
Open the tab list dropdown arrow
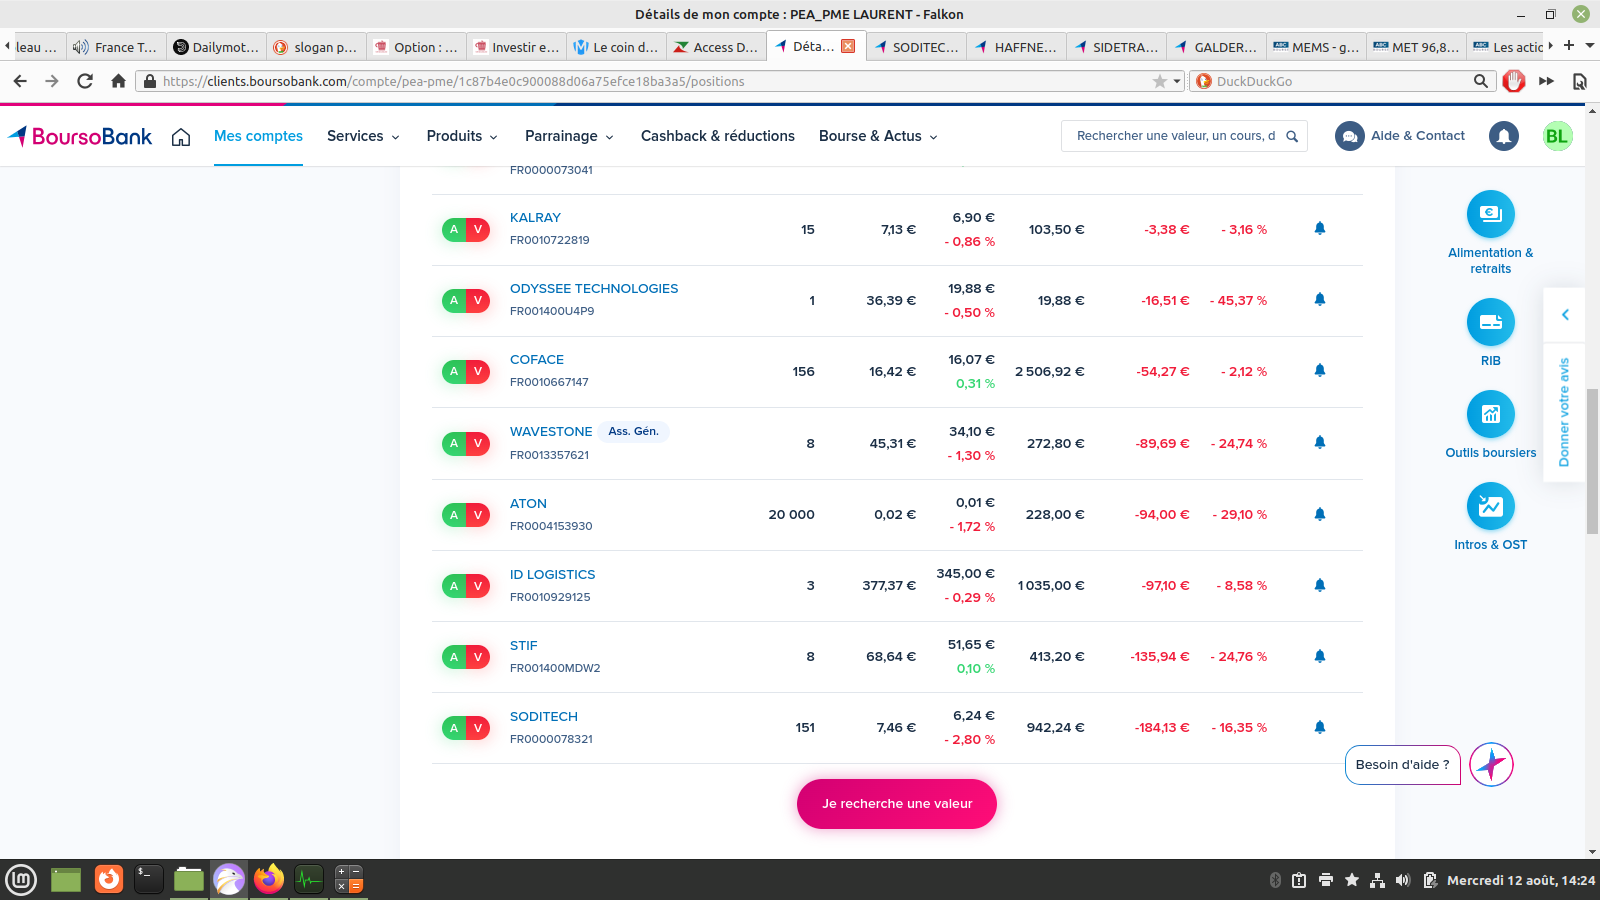1589,46
